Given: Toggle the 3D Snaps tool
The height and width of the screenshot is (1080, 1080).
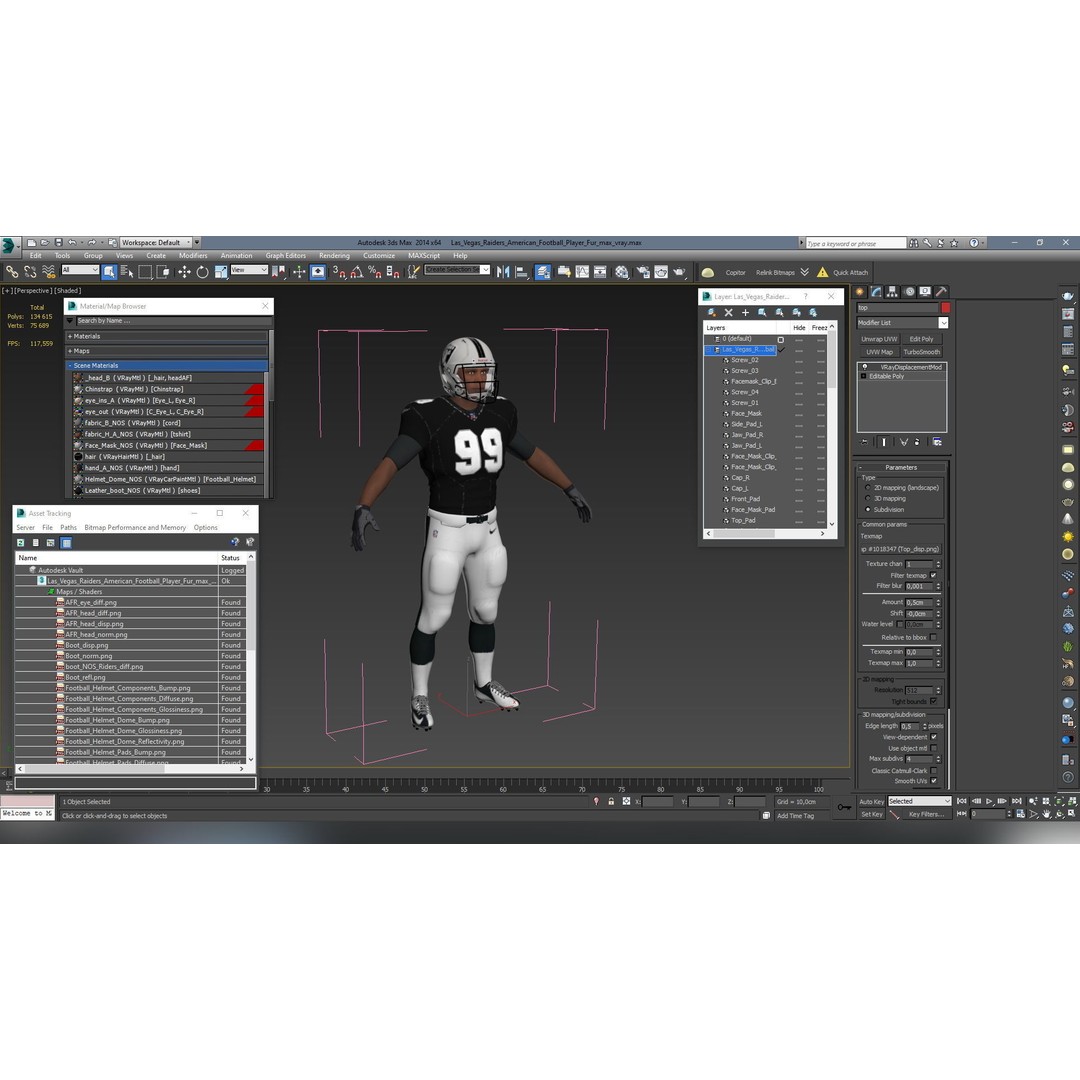Looking at the screenshot, I should 339,272.
